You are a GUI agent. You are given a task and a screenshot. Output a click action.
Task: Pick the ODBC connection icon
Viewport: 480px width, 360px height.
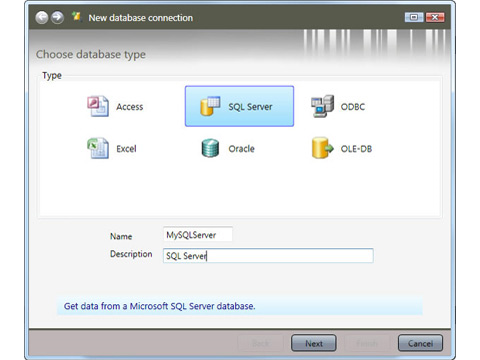[322, 106]
